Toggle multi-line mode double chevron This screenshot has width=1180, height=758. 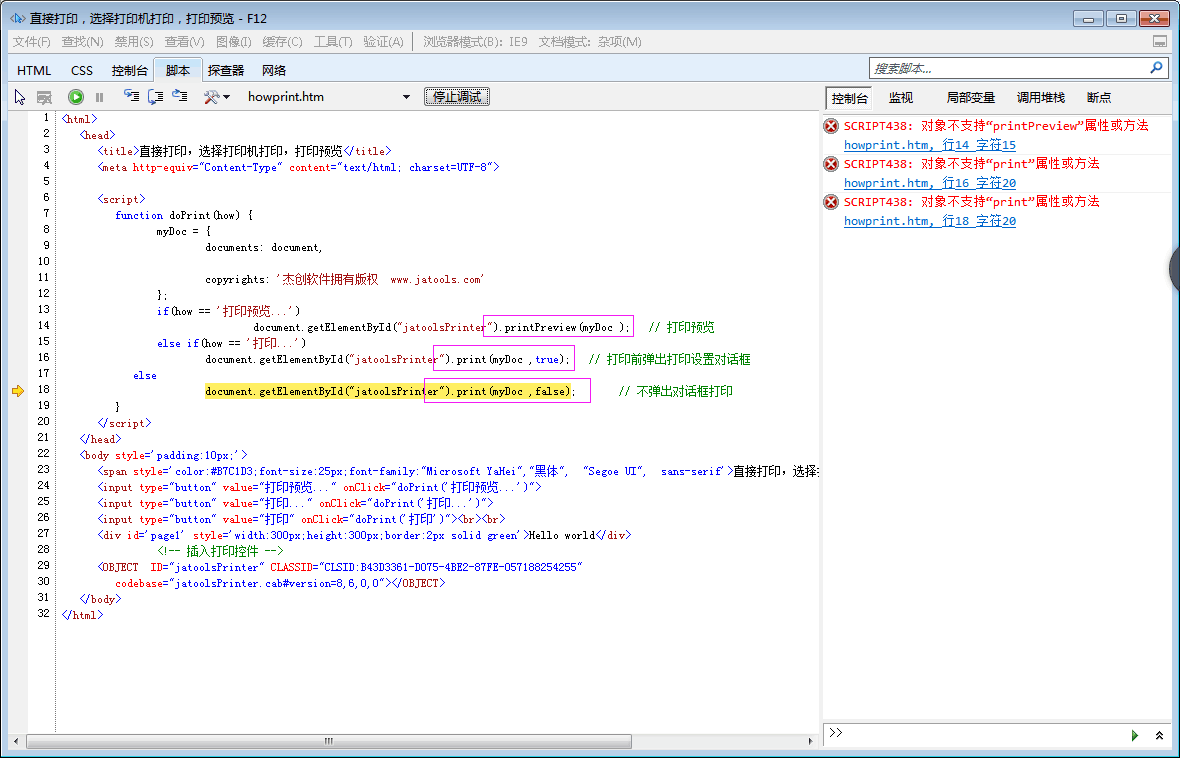(1160, 735)
